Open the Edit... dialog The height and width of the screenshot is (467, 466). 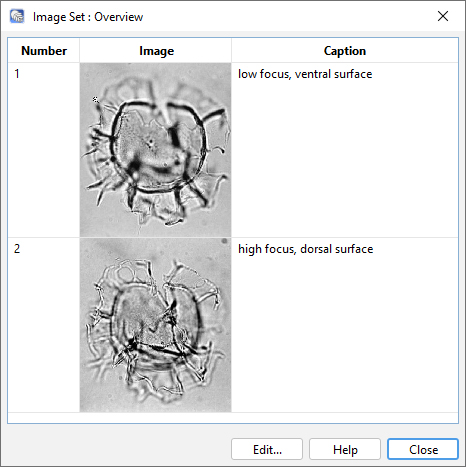coord(267,449)
